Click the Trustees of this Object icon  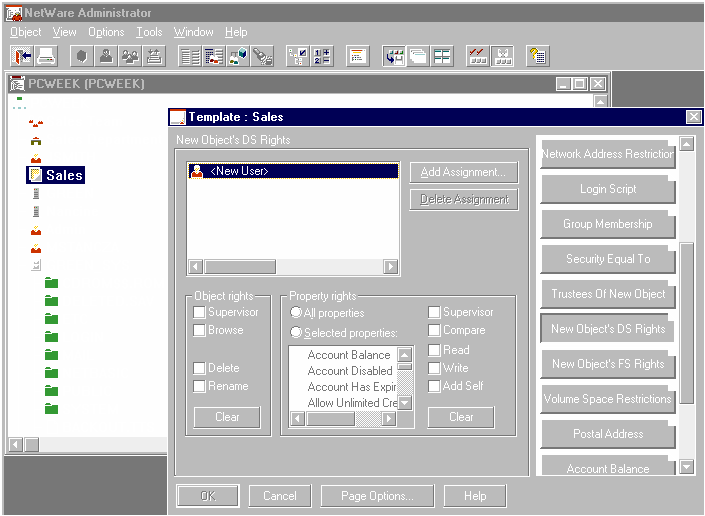coord(238,56)
